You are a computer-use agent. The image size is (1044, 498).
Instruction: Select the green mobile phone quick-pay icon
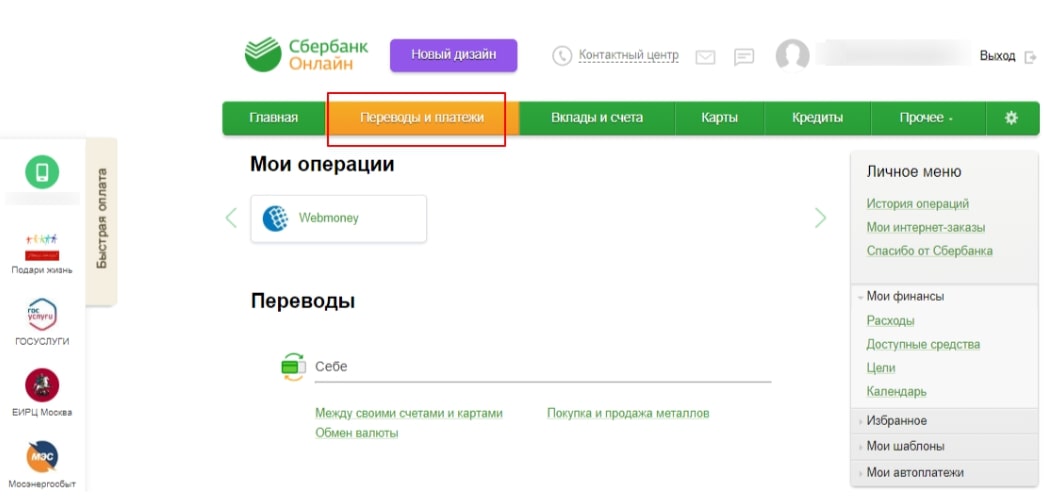pyautogui.click(x=42, y=172)
